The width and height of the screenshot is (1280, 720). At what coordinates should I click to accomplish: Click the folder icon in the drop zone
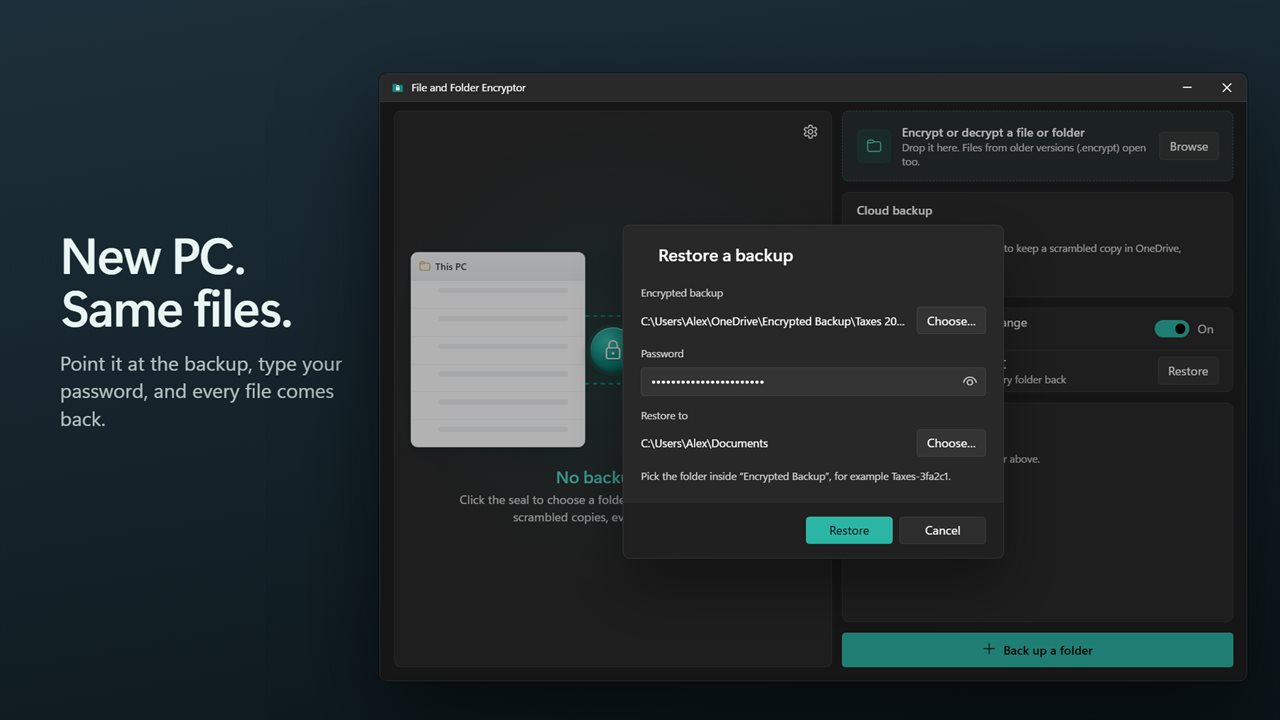pos(874,146)
